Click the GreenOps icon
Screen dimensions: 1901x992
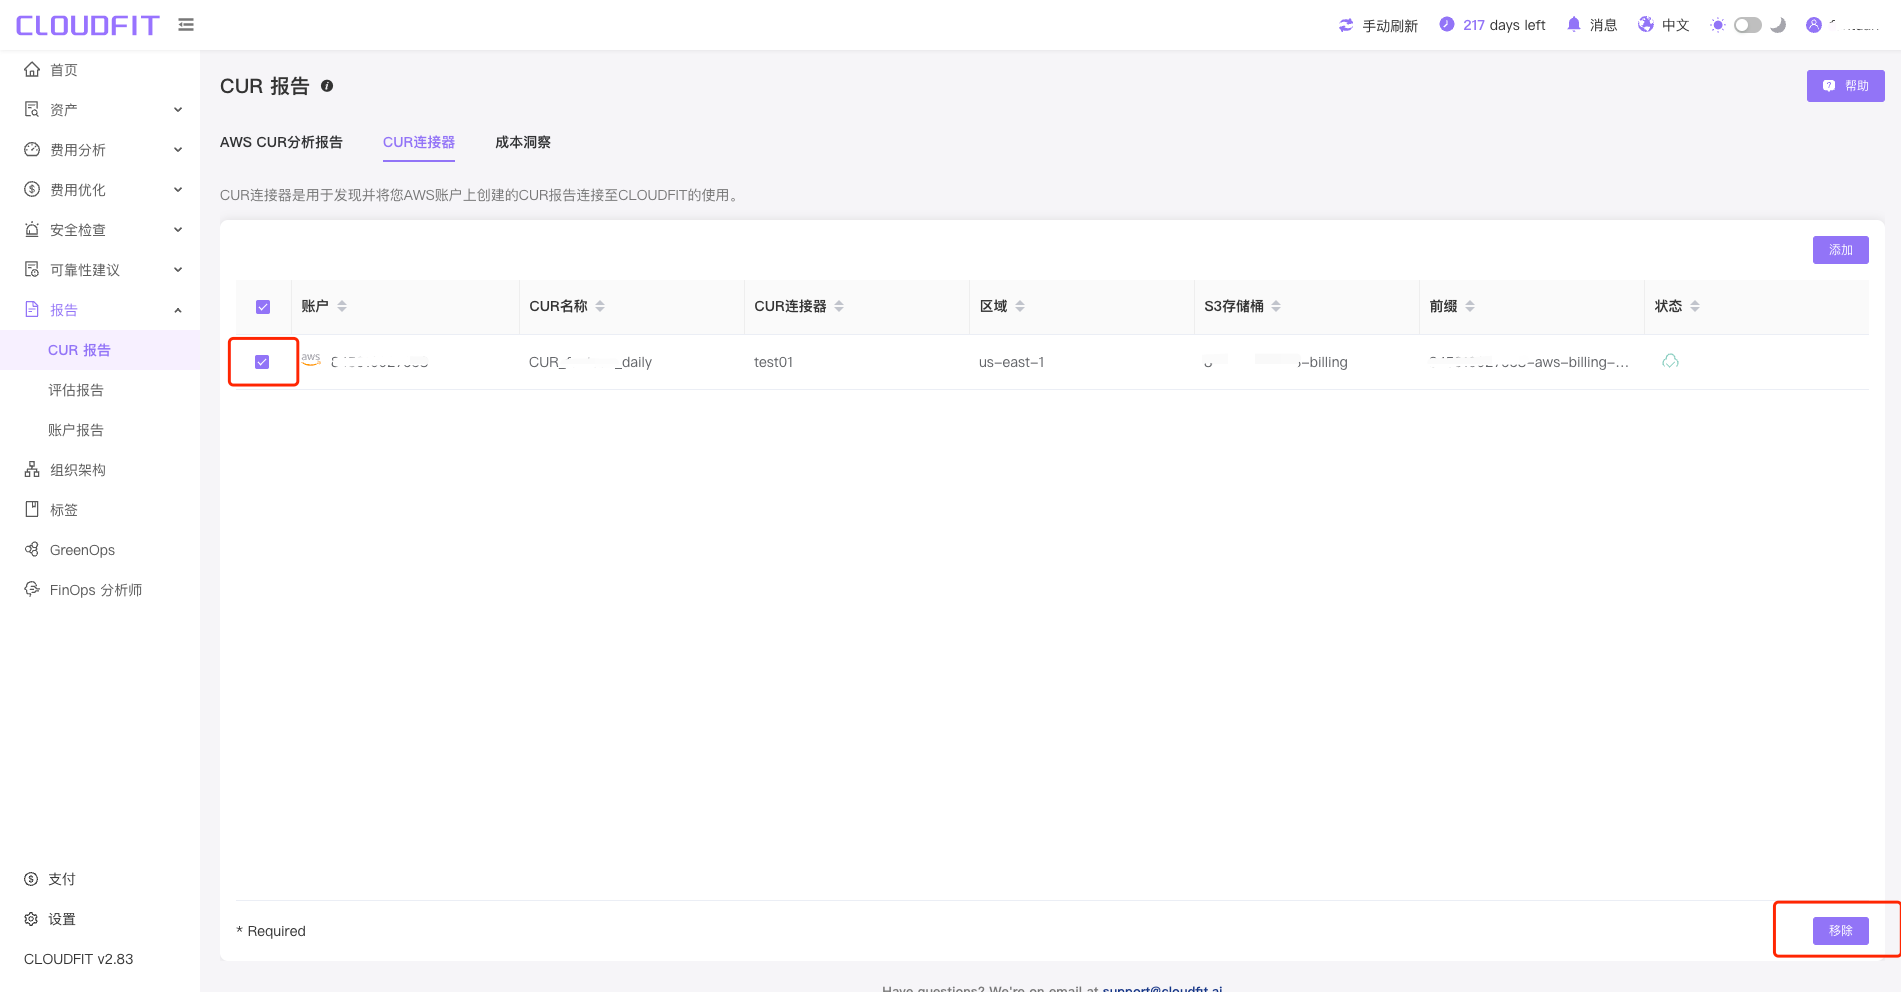32,549
